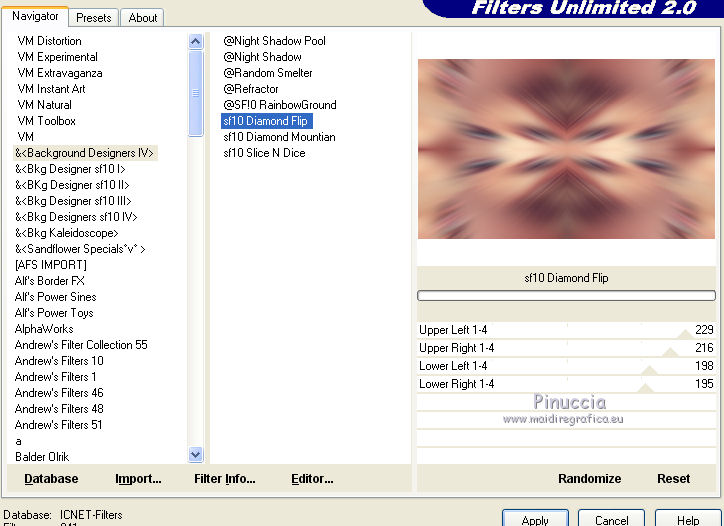
Task: Select Andrew's Filters 1
Action: (55, 377)
